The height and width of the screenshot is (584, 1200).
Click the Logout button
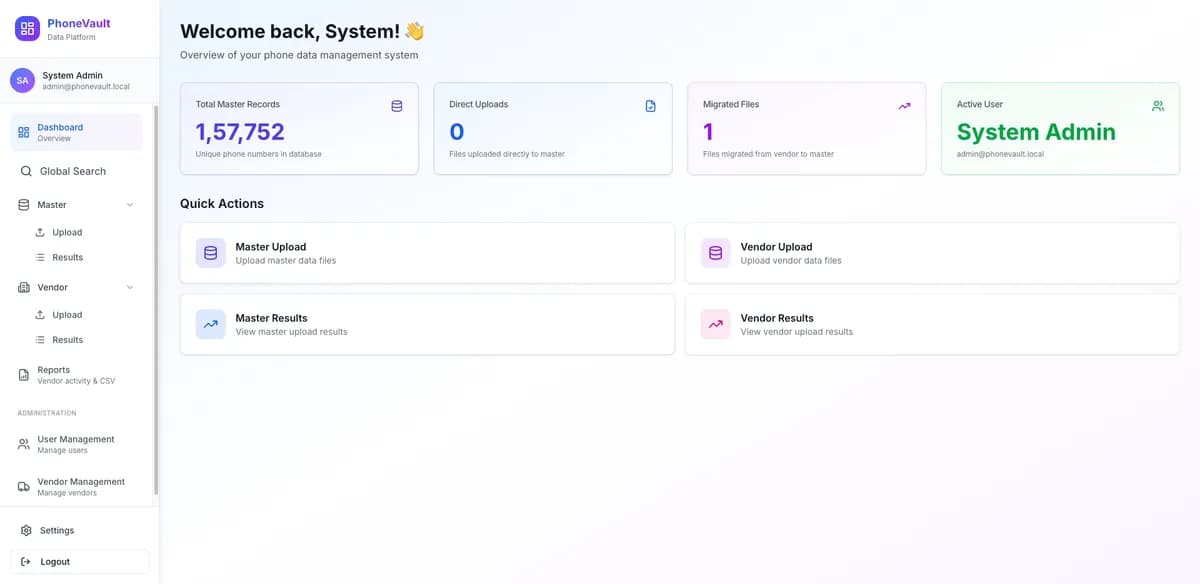(x=79, y=562)
